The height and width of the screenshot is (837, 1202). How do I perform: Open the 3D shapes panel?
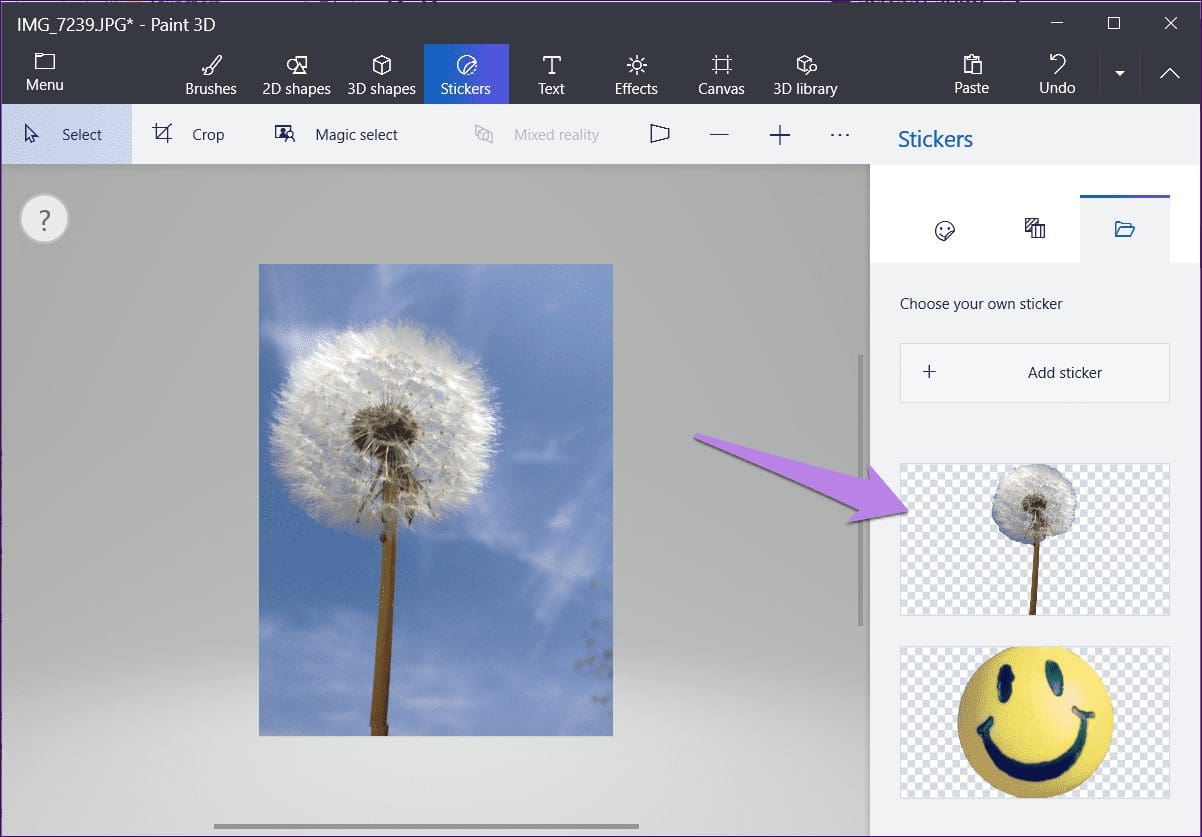pos(381,75)
